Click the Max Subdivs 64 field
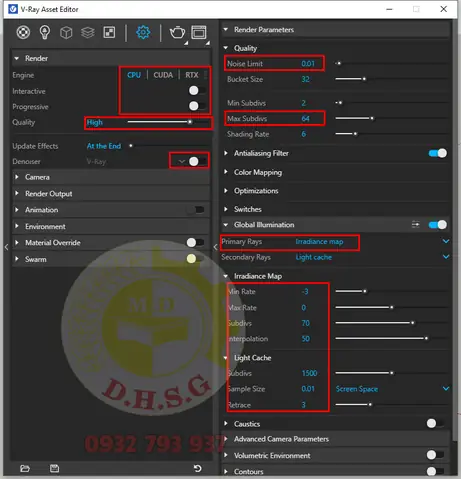461x479 pixels. (x=305, y=118)
